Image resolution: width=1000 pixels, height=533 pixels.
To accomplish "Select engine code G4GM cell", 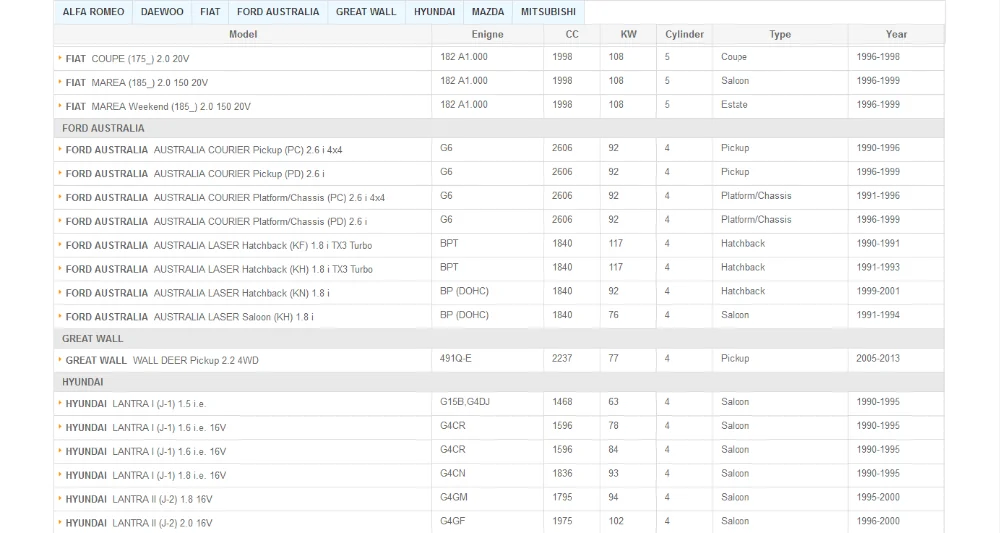I will pos(453,497).
